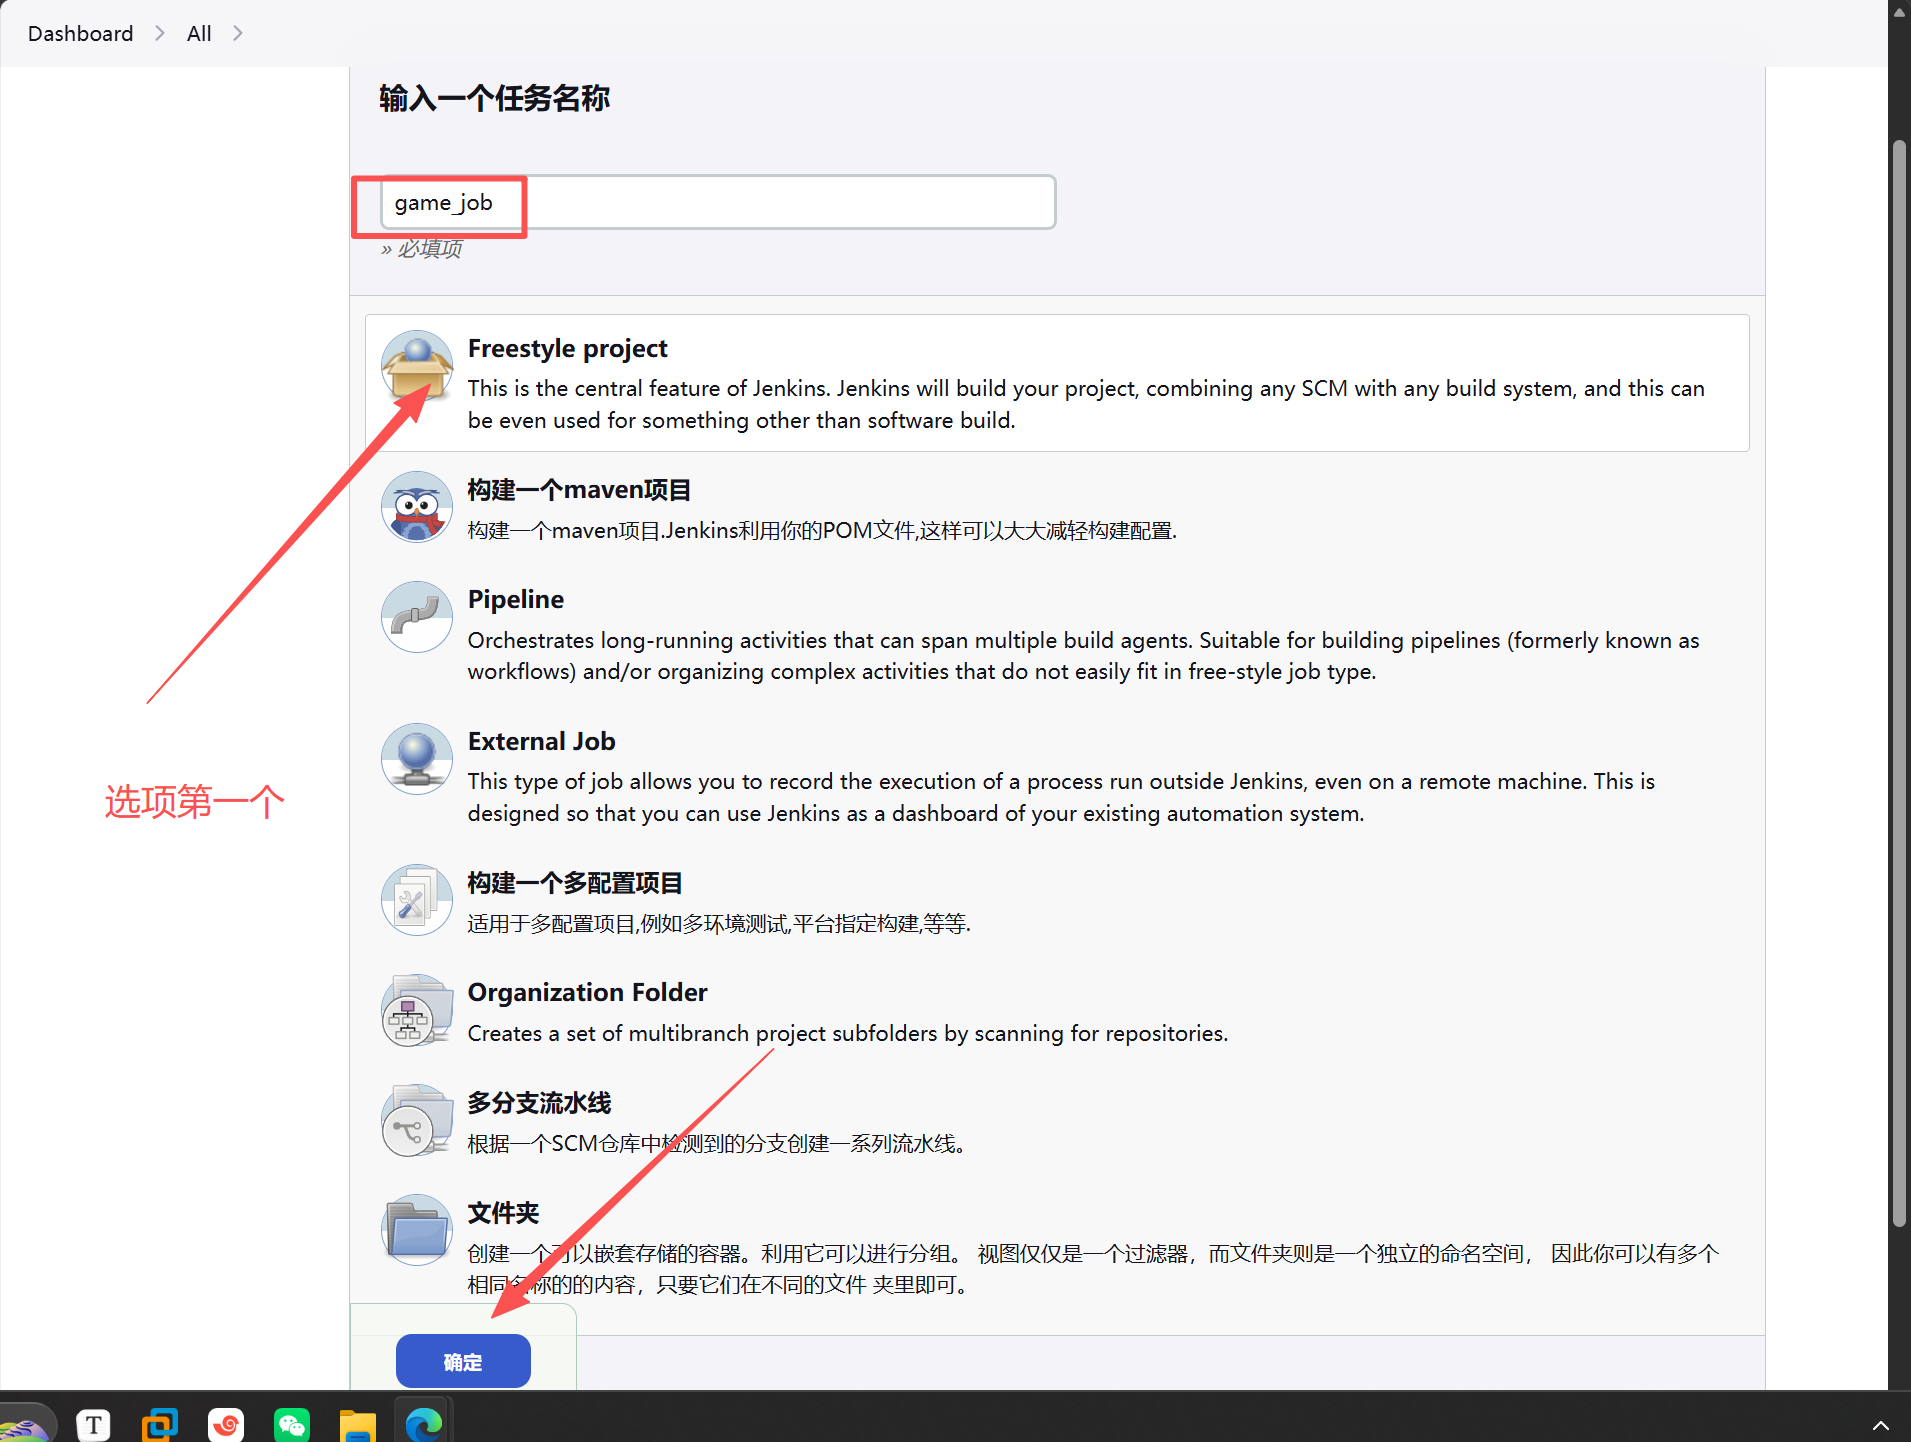Viewport: 1911px width, 1442px height.
Task: Launch the red snail app in taskbar
Action: pyautogui.click(x=226, y=1423)
